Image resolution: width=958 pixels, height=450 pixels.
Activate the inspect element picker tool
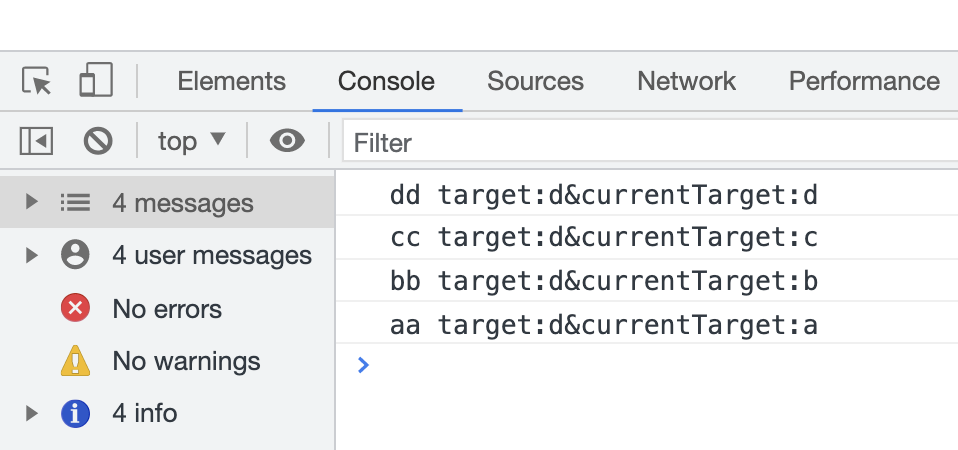[x=36, y=81]
